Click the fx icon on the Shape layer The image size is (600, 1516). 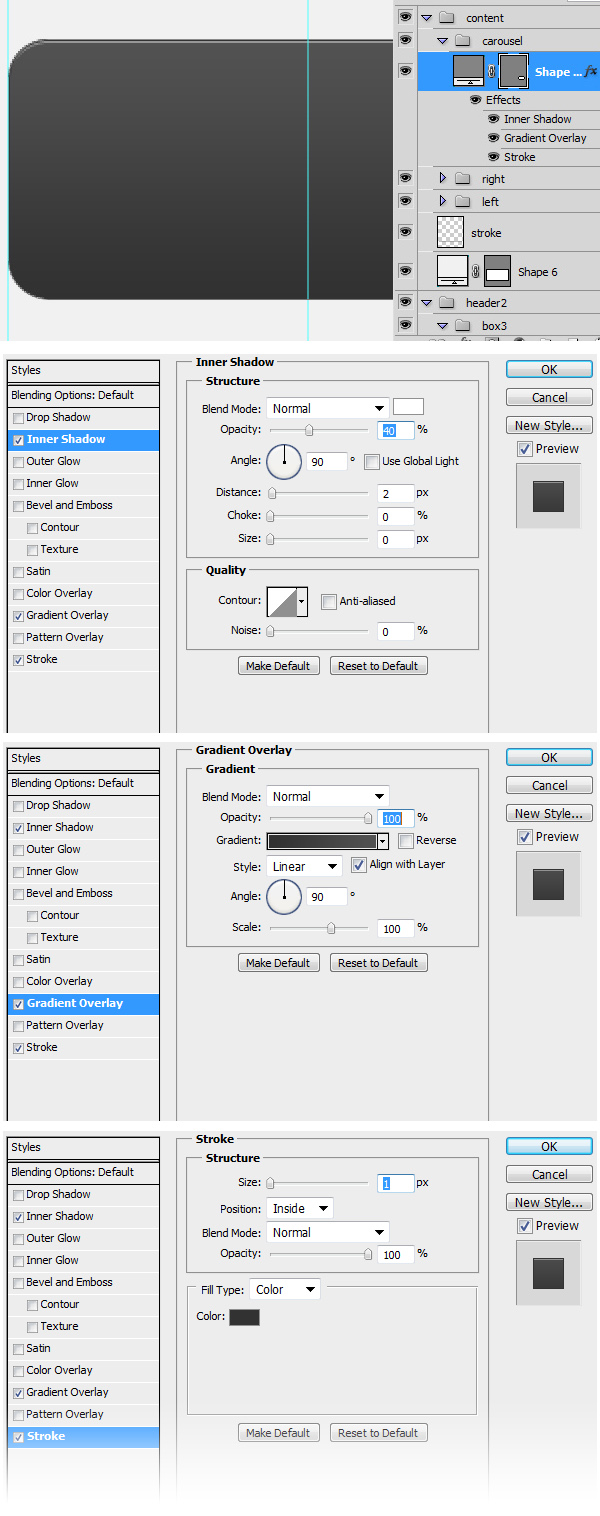[591, 71]
